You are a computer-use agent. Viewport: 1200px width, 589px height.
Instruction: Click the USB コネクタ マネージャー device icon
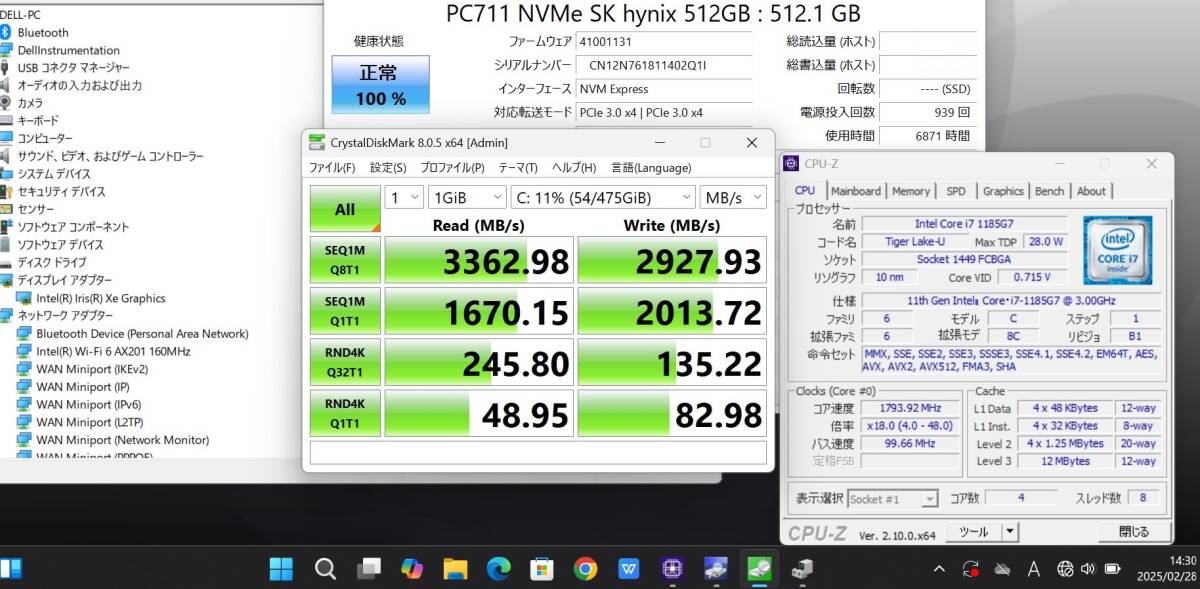(x=6, y=68)
